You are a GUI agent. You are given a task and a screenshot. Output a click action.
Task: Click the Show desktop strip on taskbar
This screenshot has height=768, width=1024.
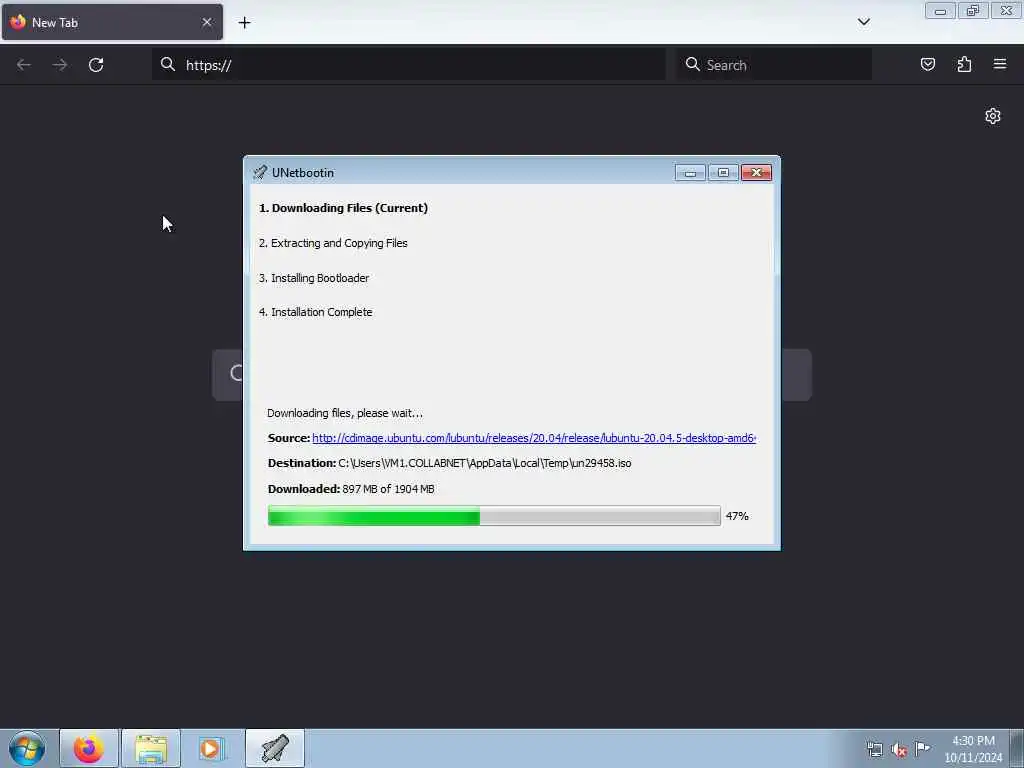[1017, 748]
